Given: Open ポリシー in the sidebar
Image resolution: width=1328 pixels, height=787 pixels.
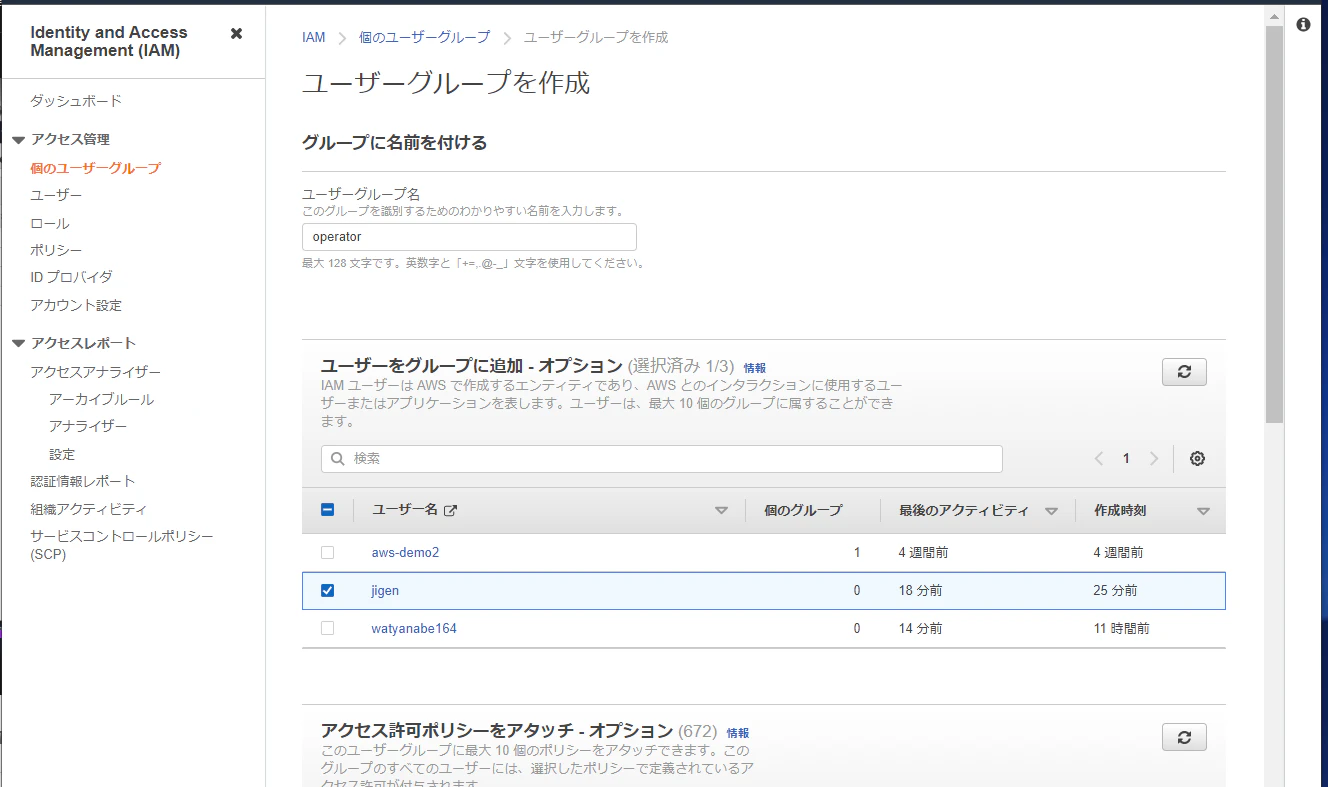Looking at the screenshot, I should (x=56, y=250).
